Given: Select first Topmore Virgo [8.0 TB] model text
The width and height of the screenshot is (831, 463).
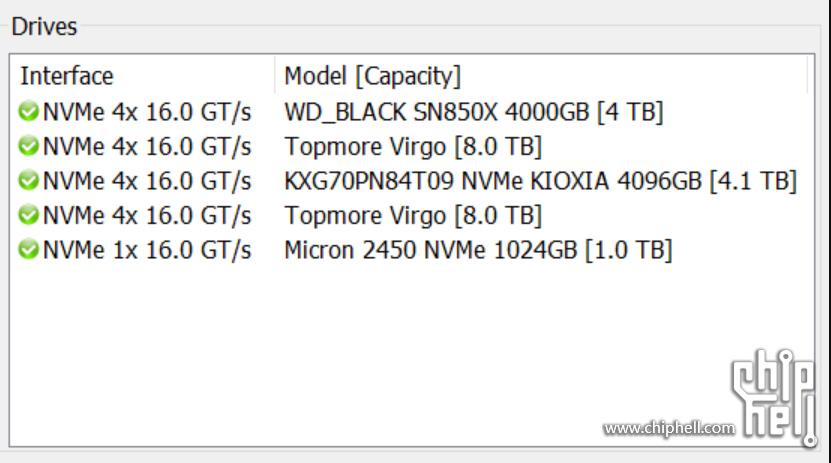Looking at the screenshot, I should pyautogui.click(x=413, y=147).
